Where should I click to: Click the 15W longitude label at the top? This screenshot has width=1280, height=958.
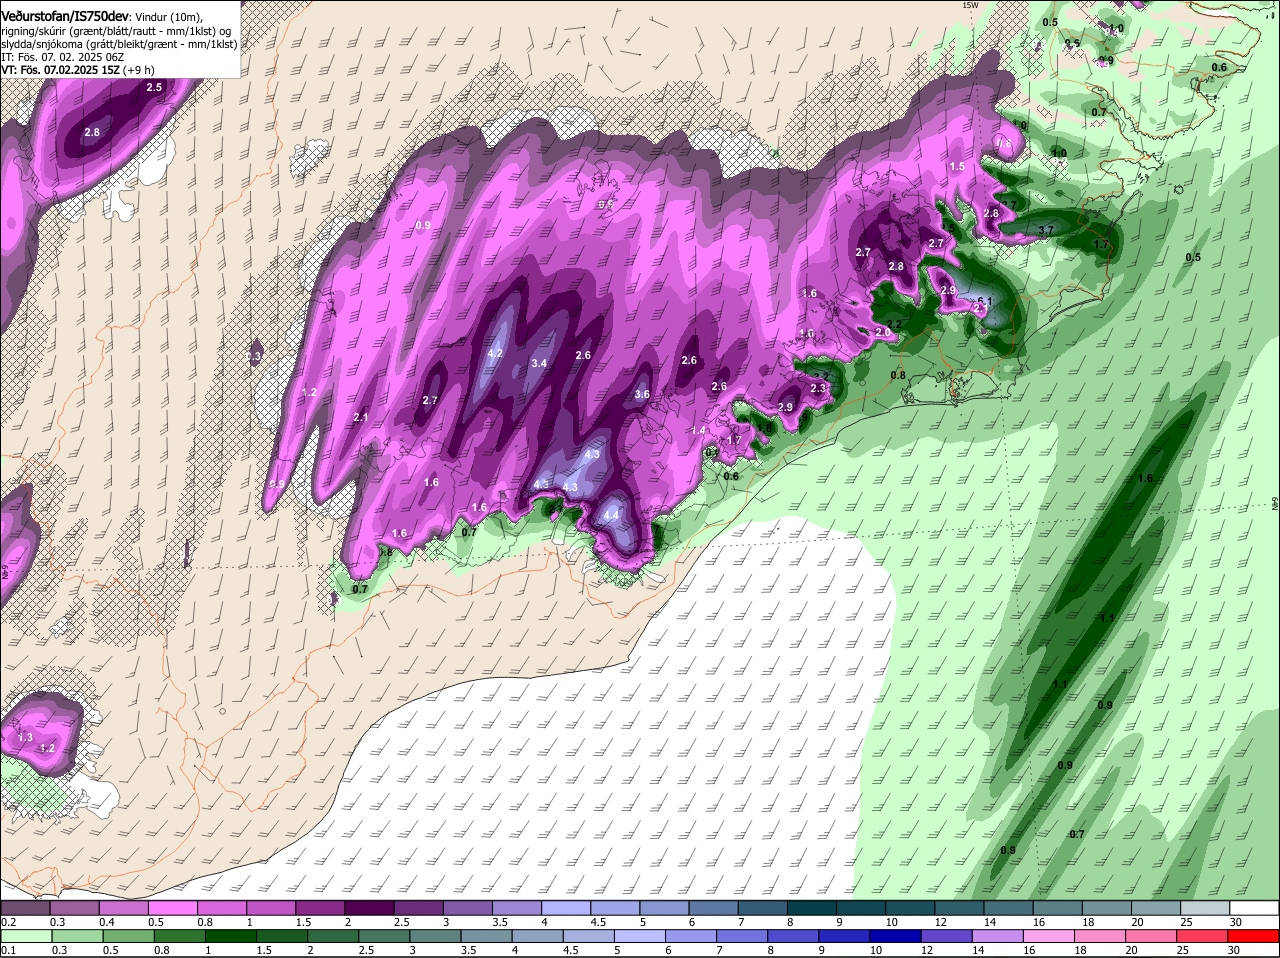[x=969, y=5]
